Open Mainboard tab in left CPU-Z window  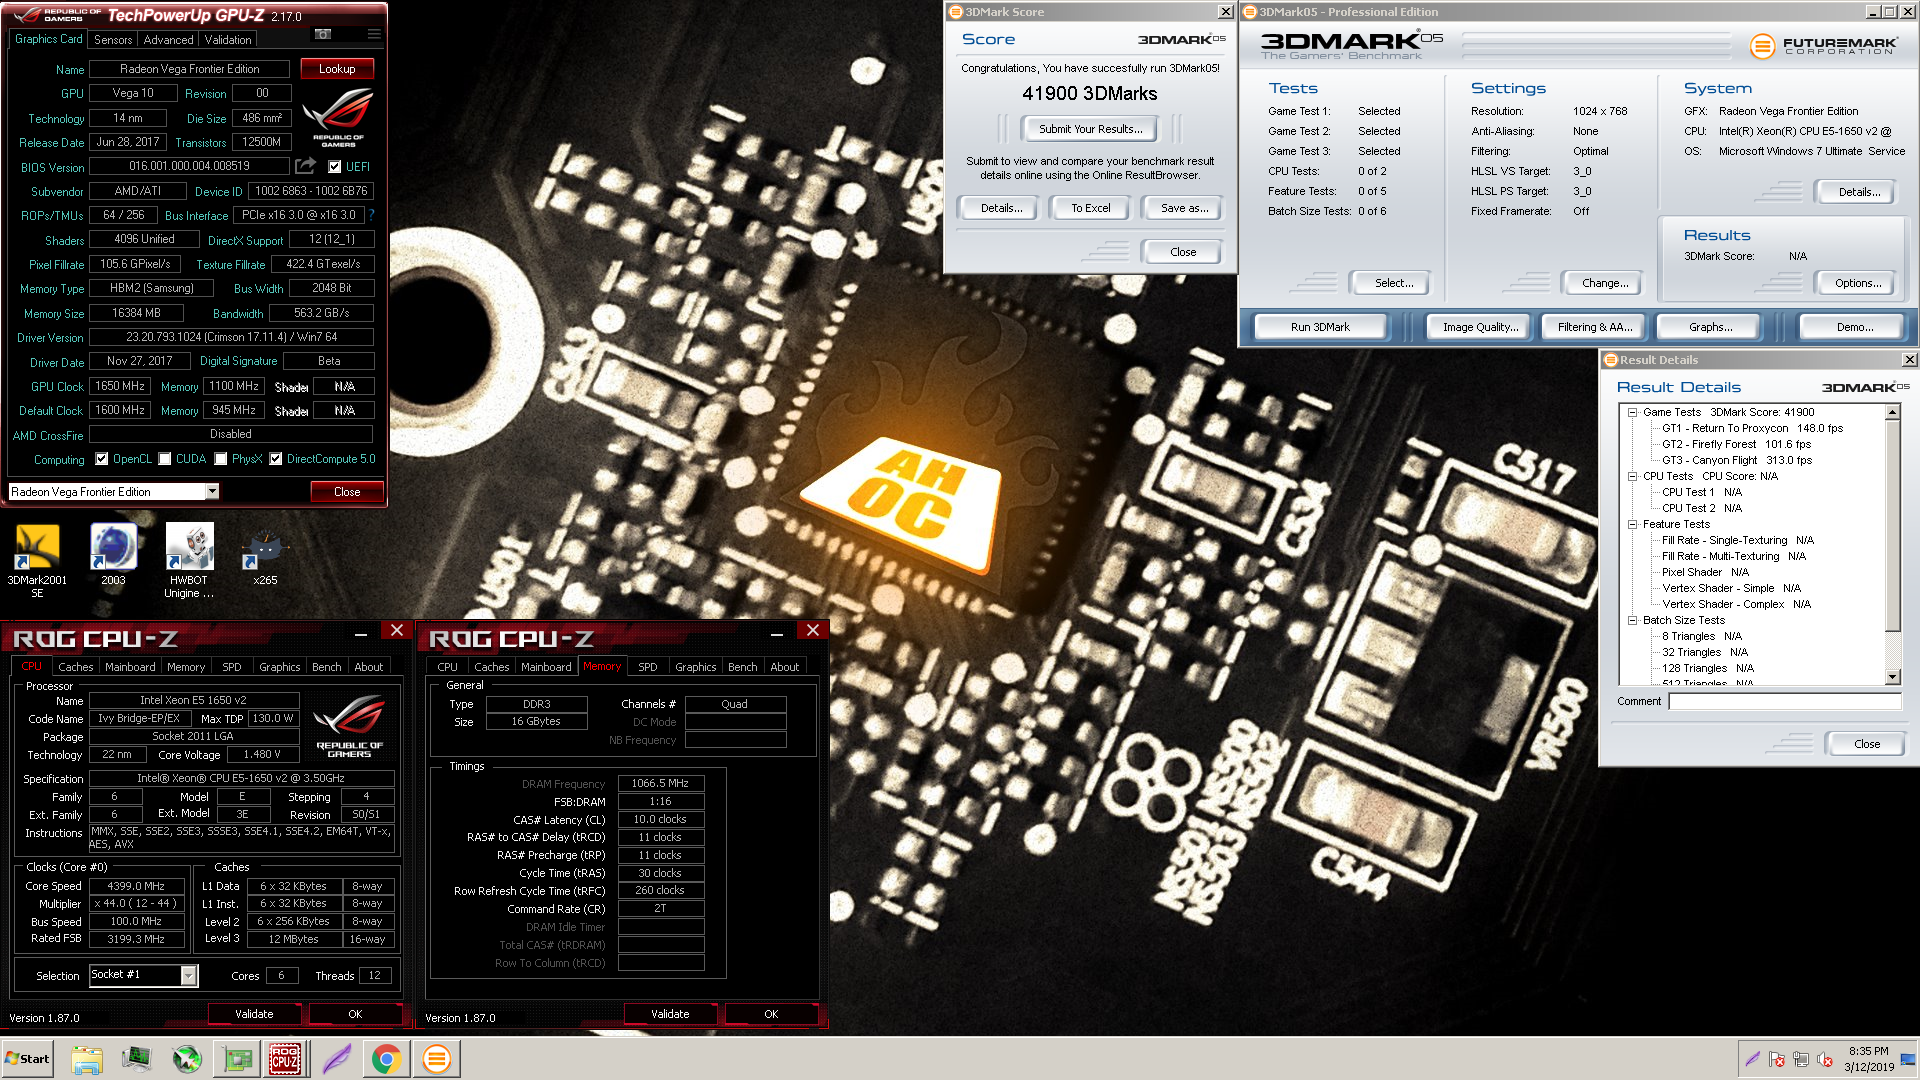tap(130, 667)
